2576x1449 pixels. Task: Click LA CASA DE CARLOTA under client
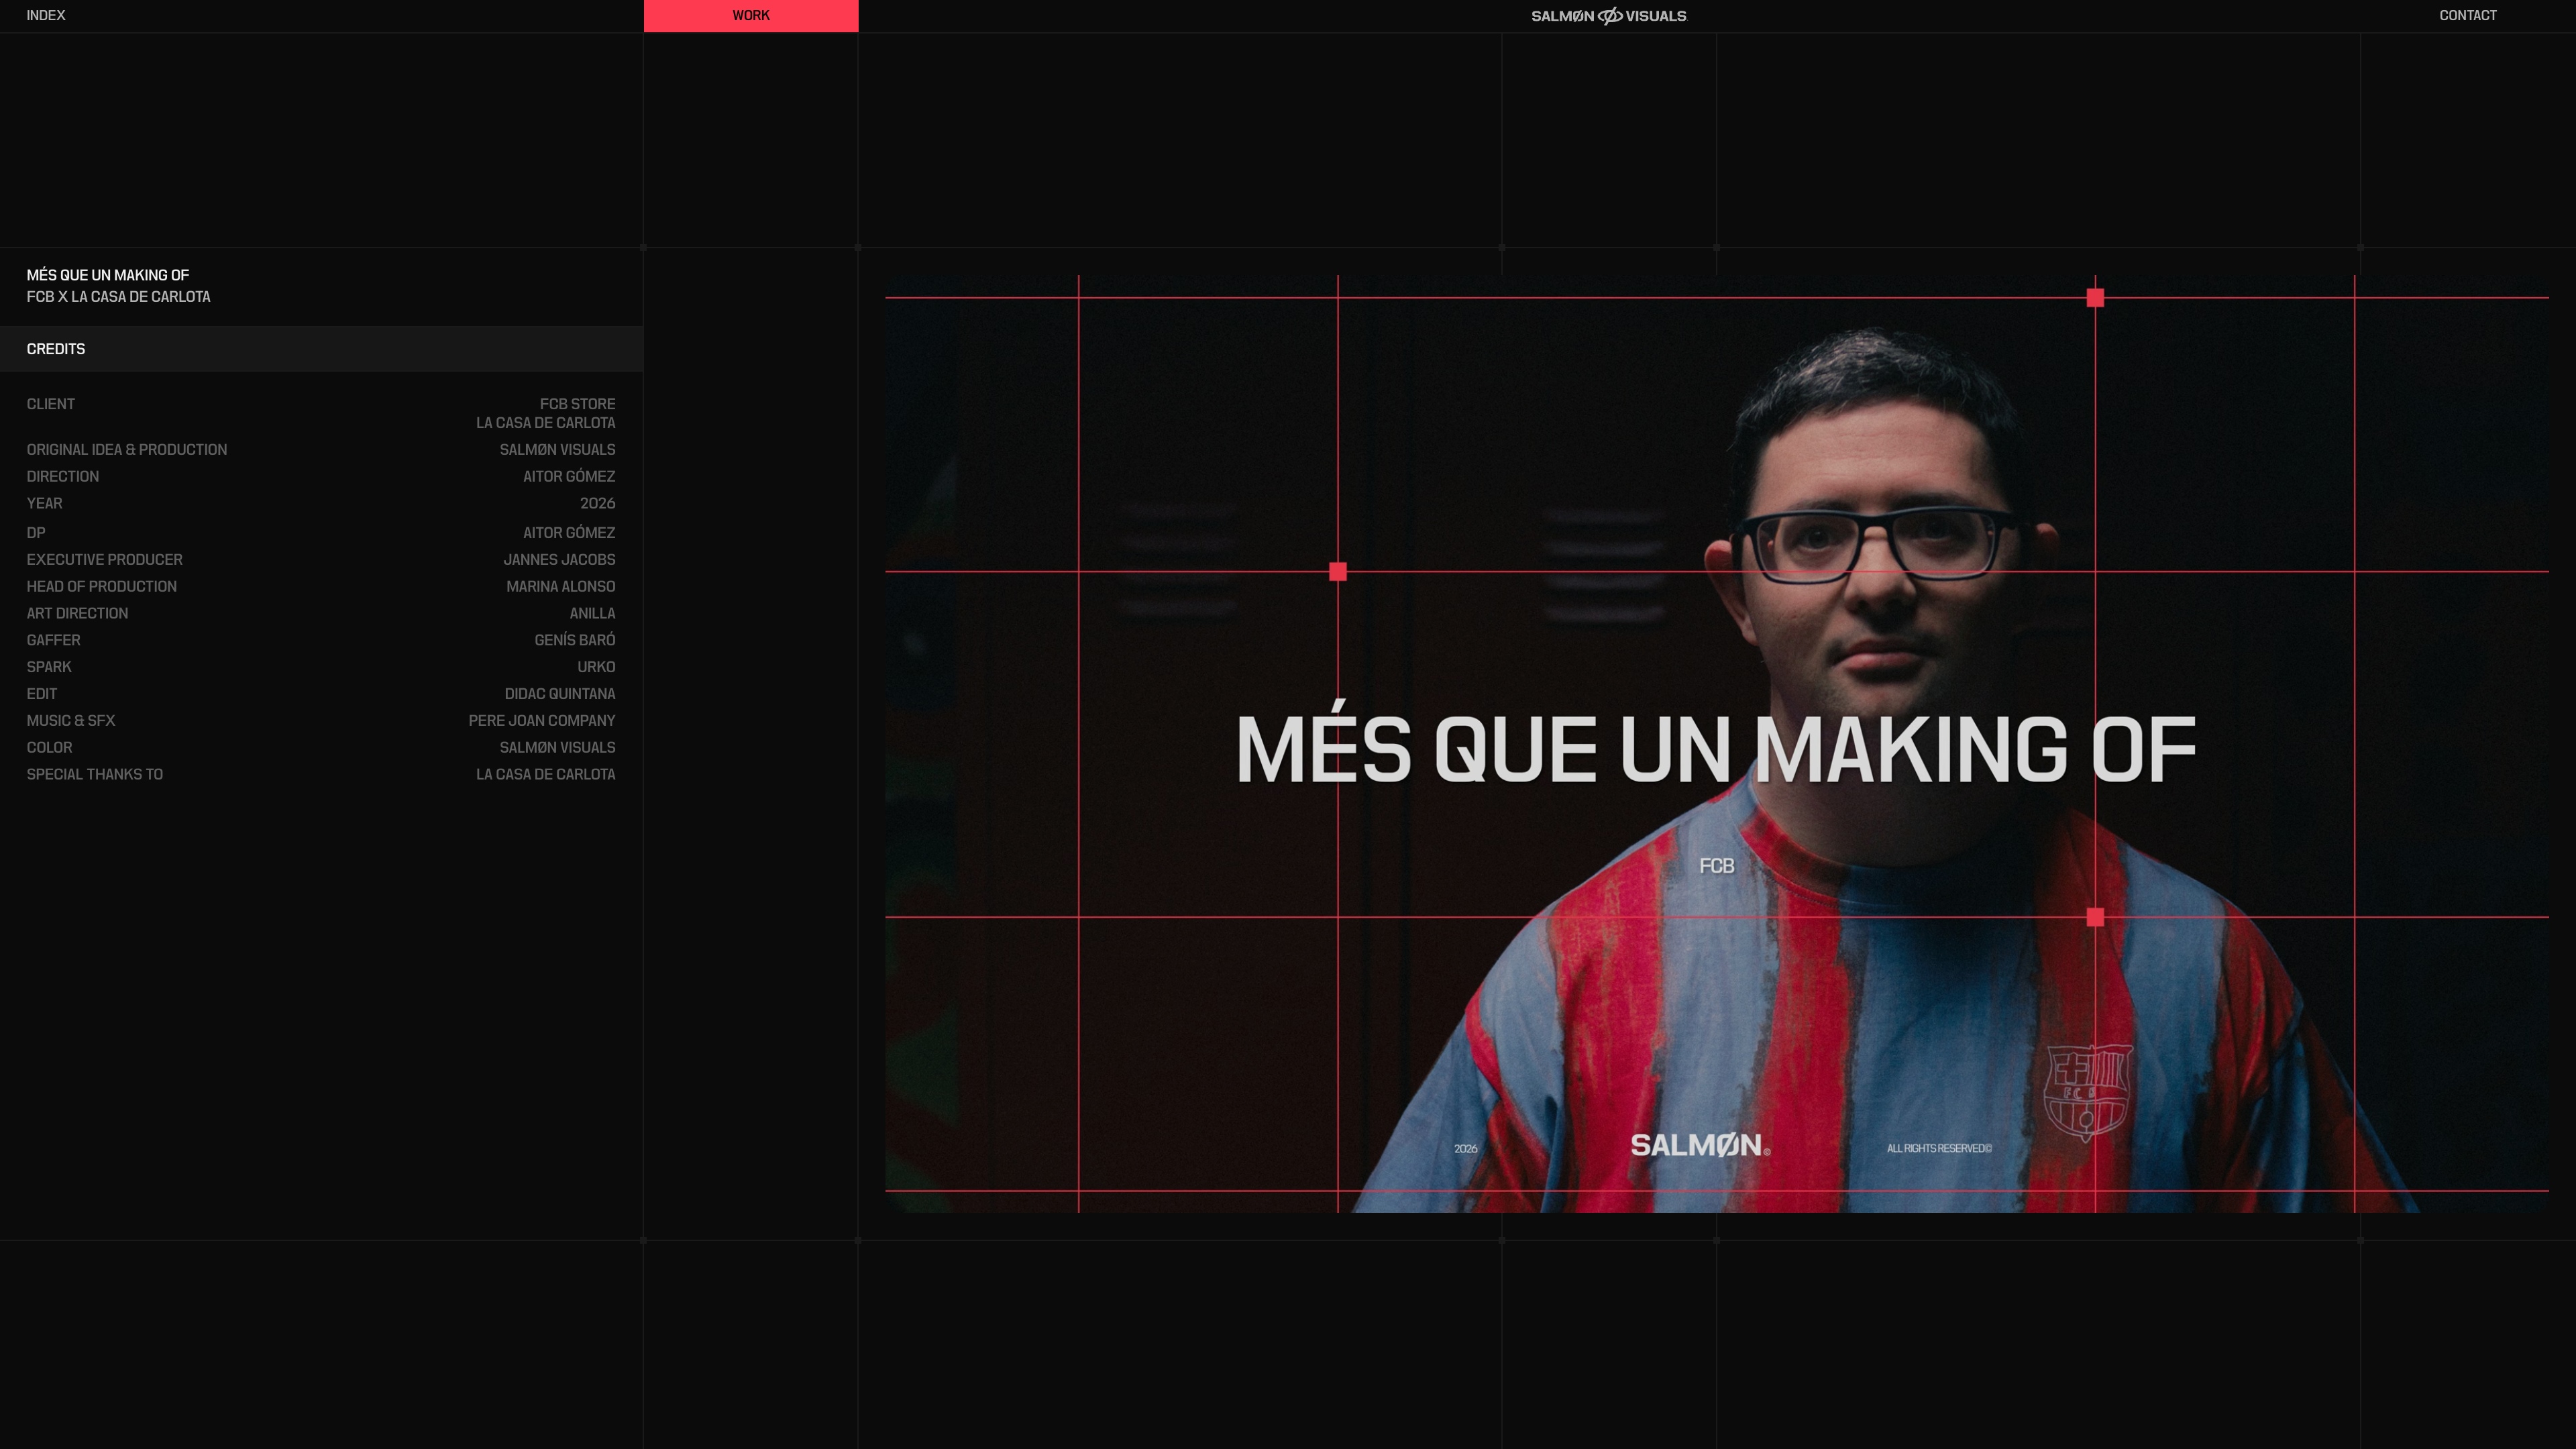[545, 423]
